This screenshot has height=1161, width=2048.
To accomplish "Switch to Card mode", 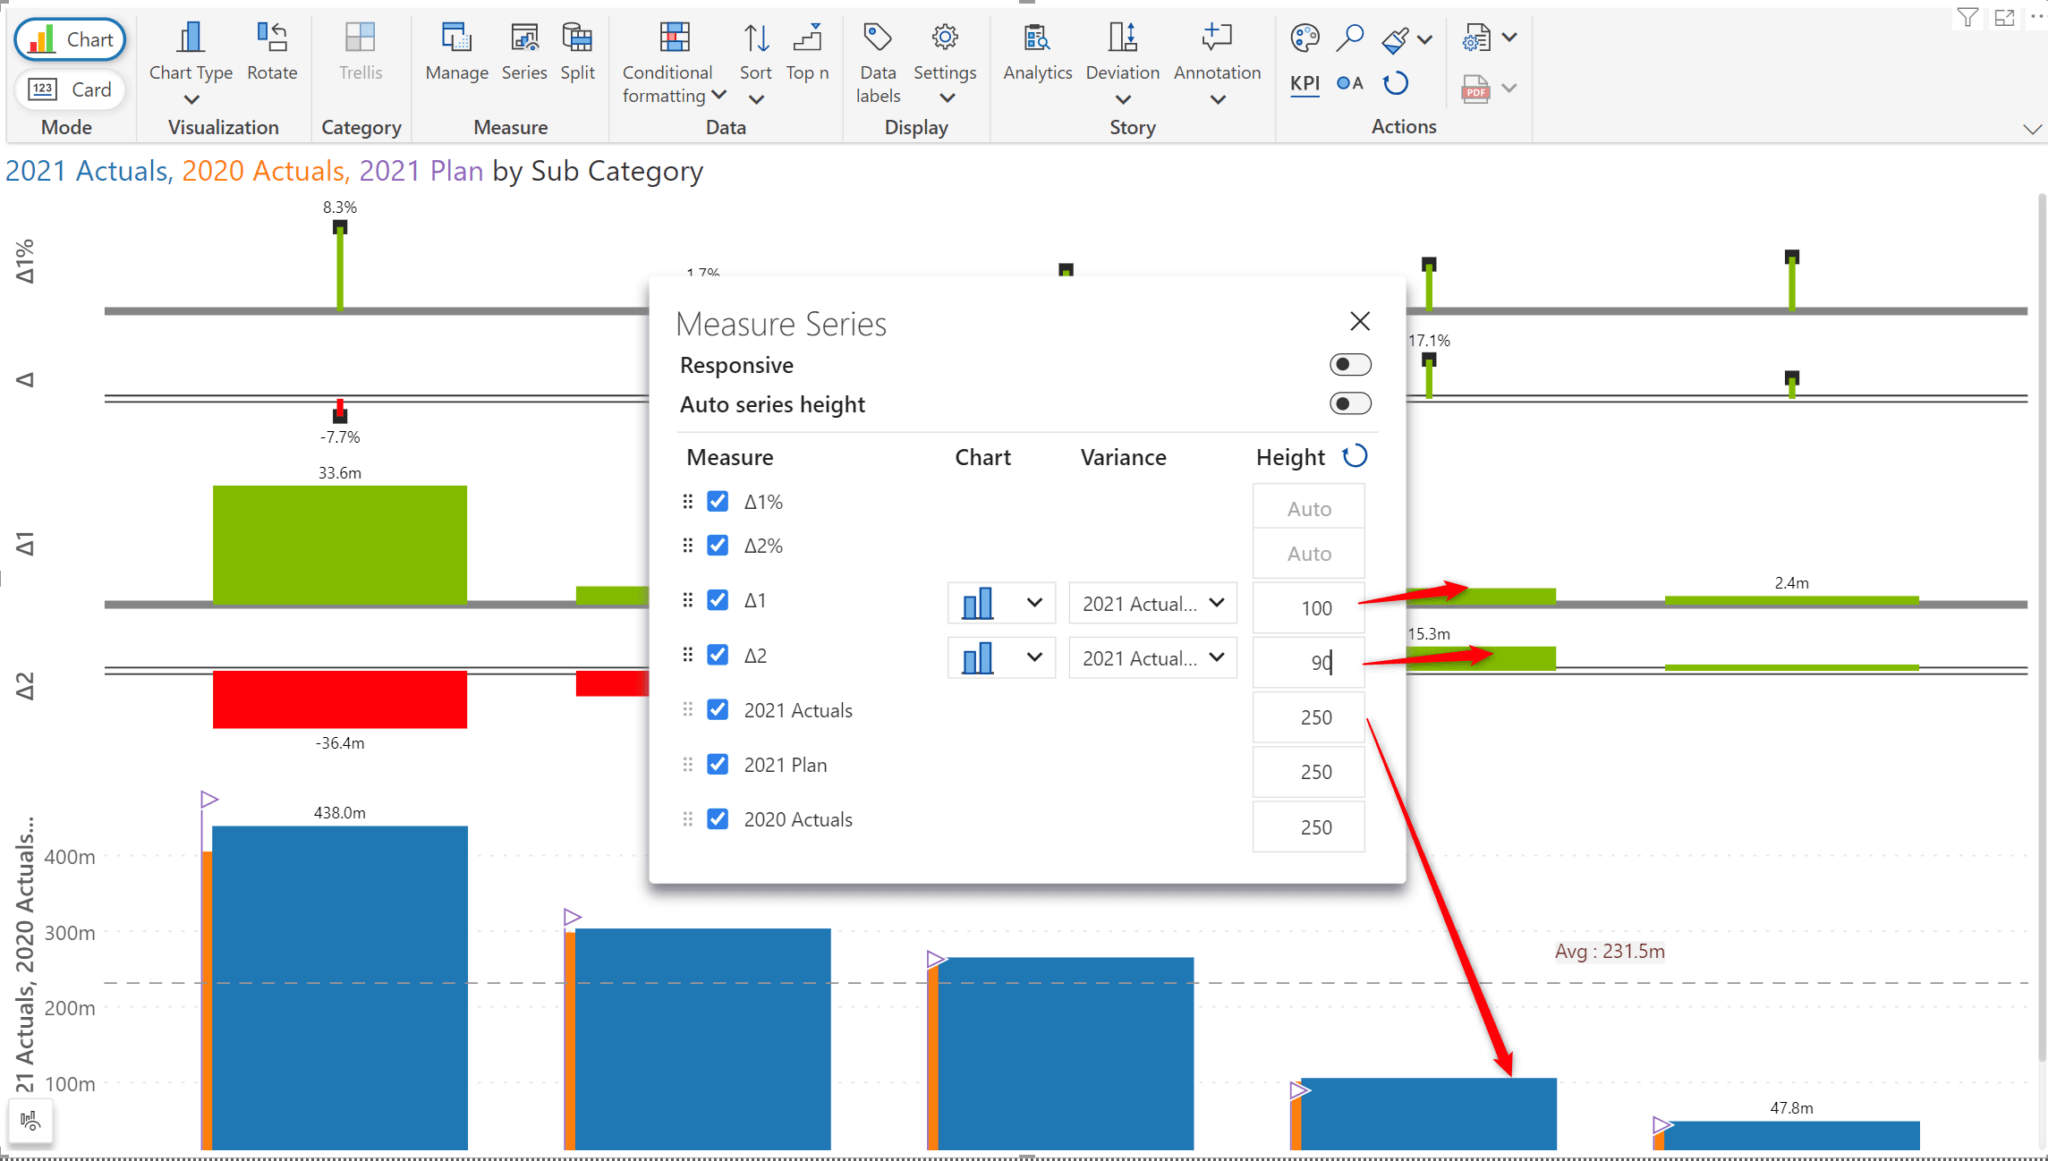I will tap(69, 89).
